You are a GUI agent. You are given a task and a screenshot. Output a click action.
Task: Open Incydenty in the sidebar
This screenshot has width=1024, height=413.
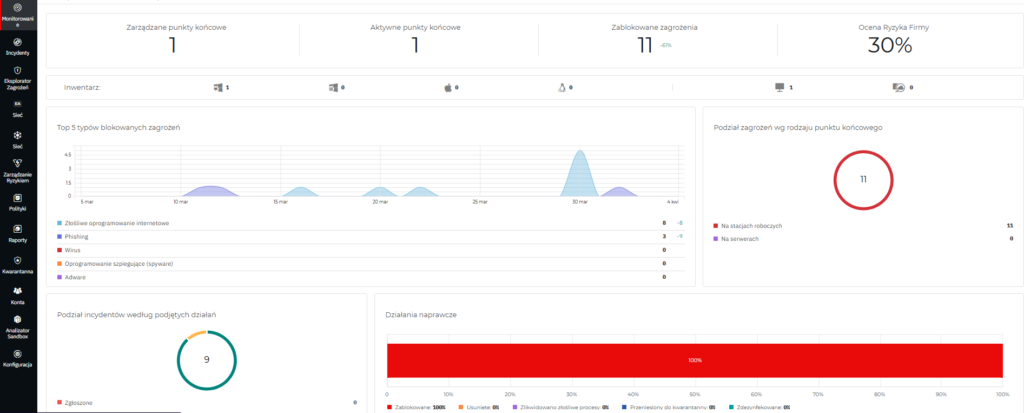click(17, 45)
